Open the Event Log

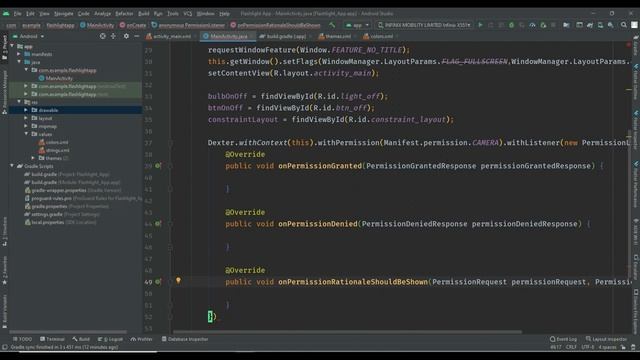tap(563, 339)
